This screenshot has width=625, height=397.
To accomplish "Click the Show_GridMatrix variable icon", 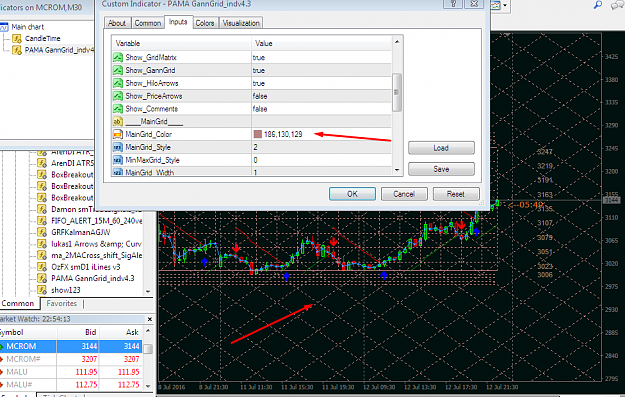I will (118, 57).
